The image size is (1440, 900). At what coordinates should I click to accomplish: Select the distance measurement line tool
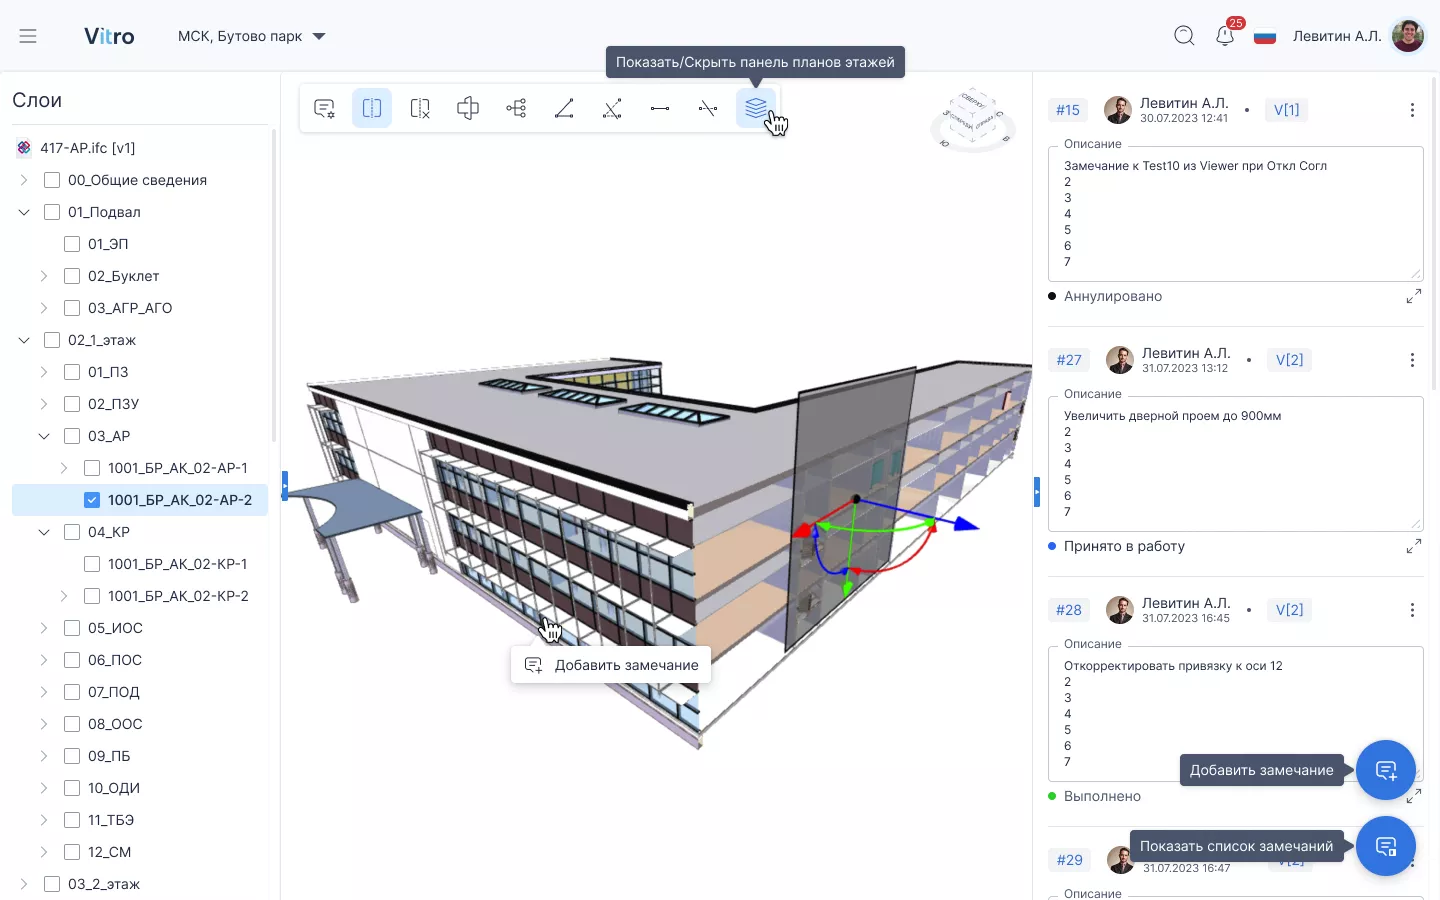(660, 108)
